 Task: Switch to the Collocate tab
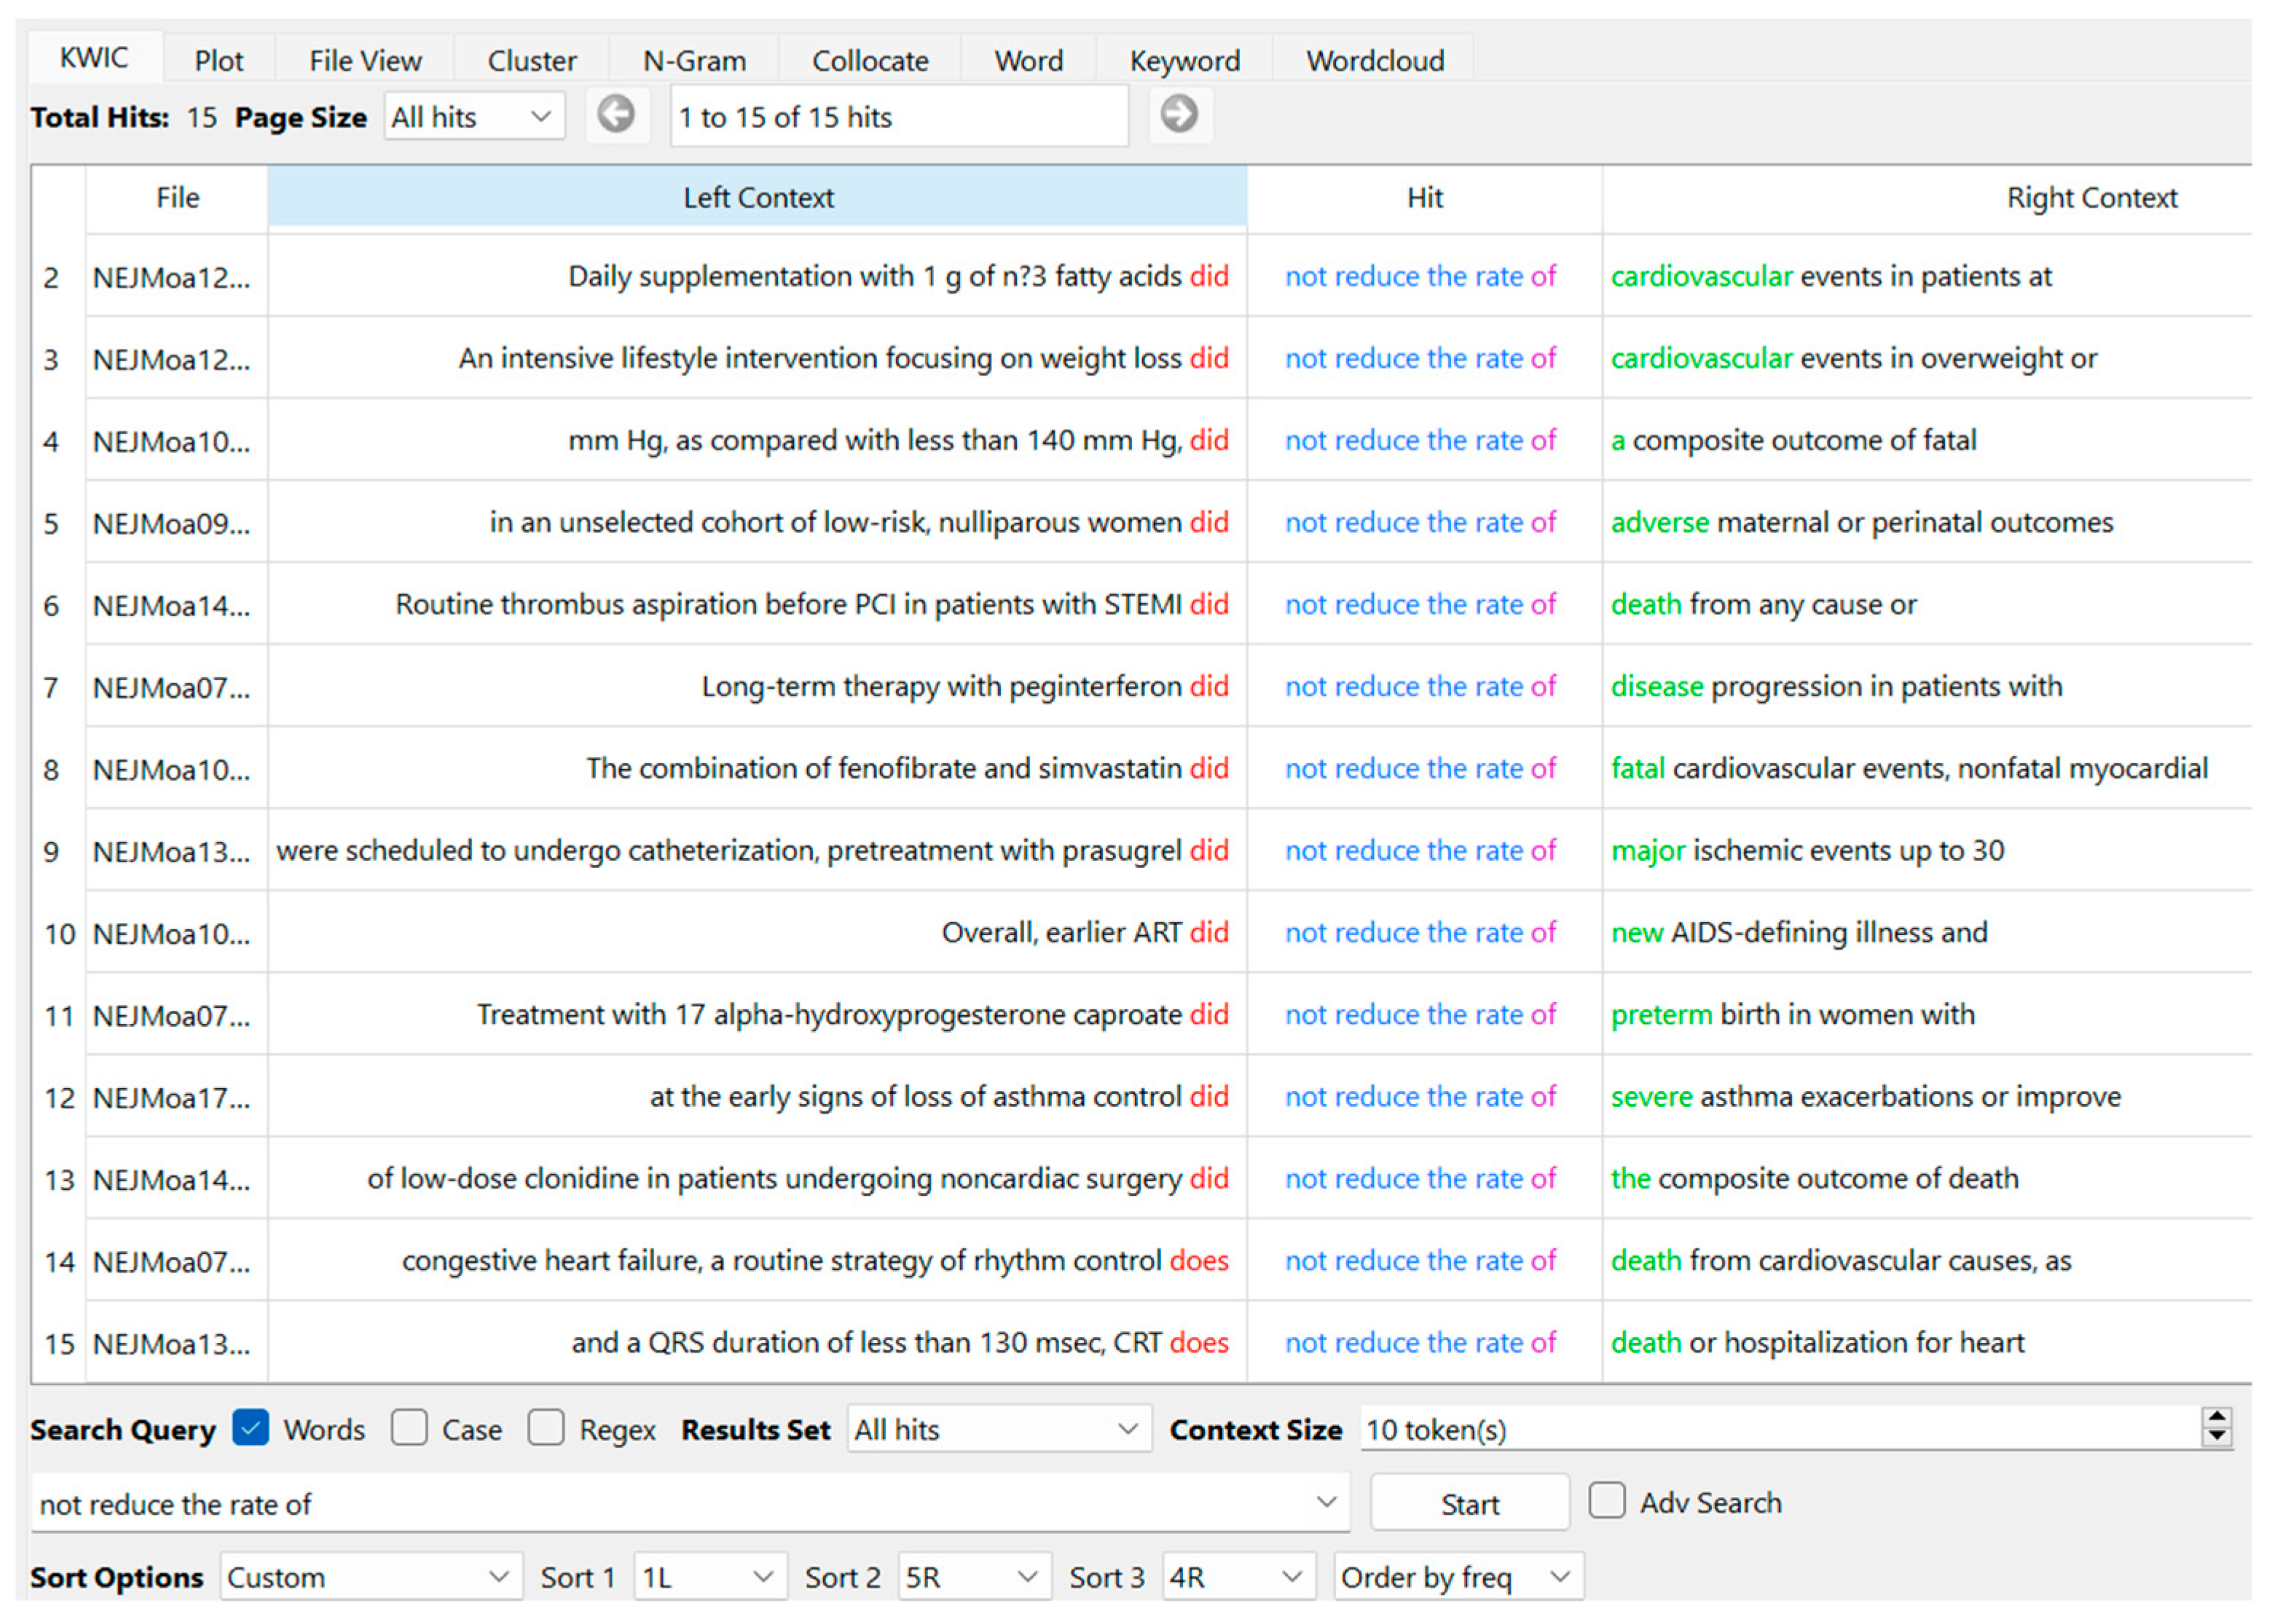pos(869,61)
